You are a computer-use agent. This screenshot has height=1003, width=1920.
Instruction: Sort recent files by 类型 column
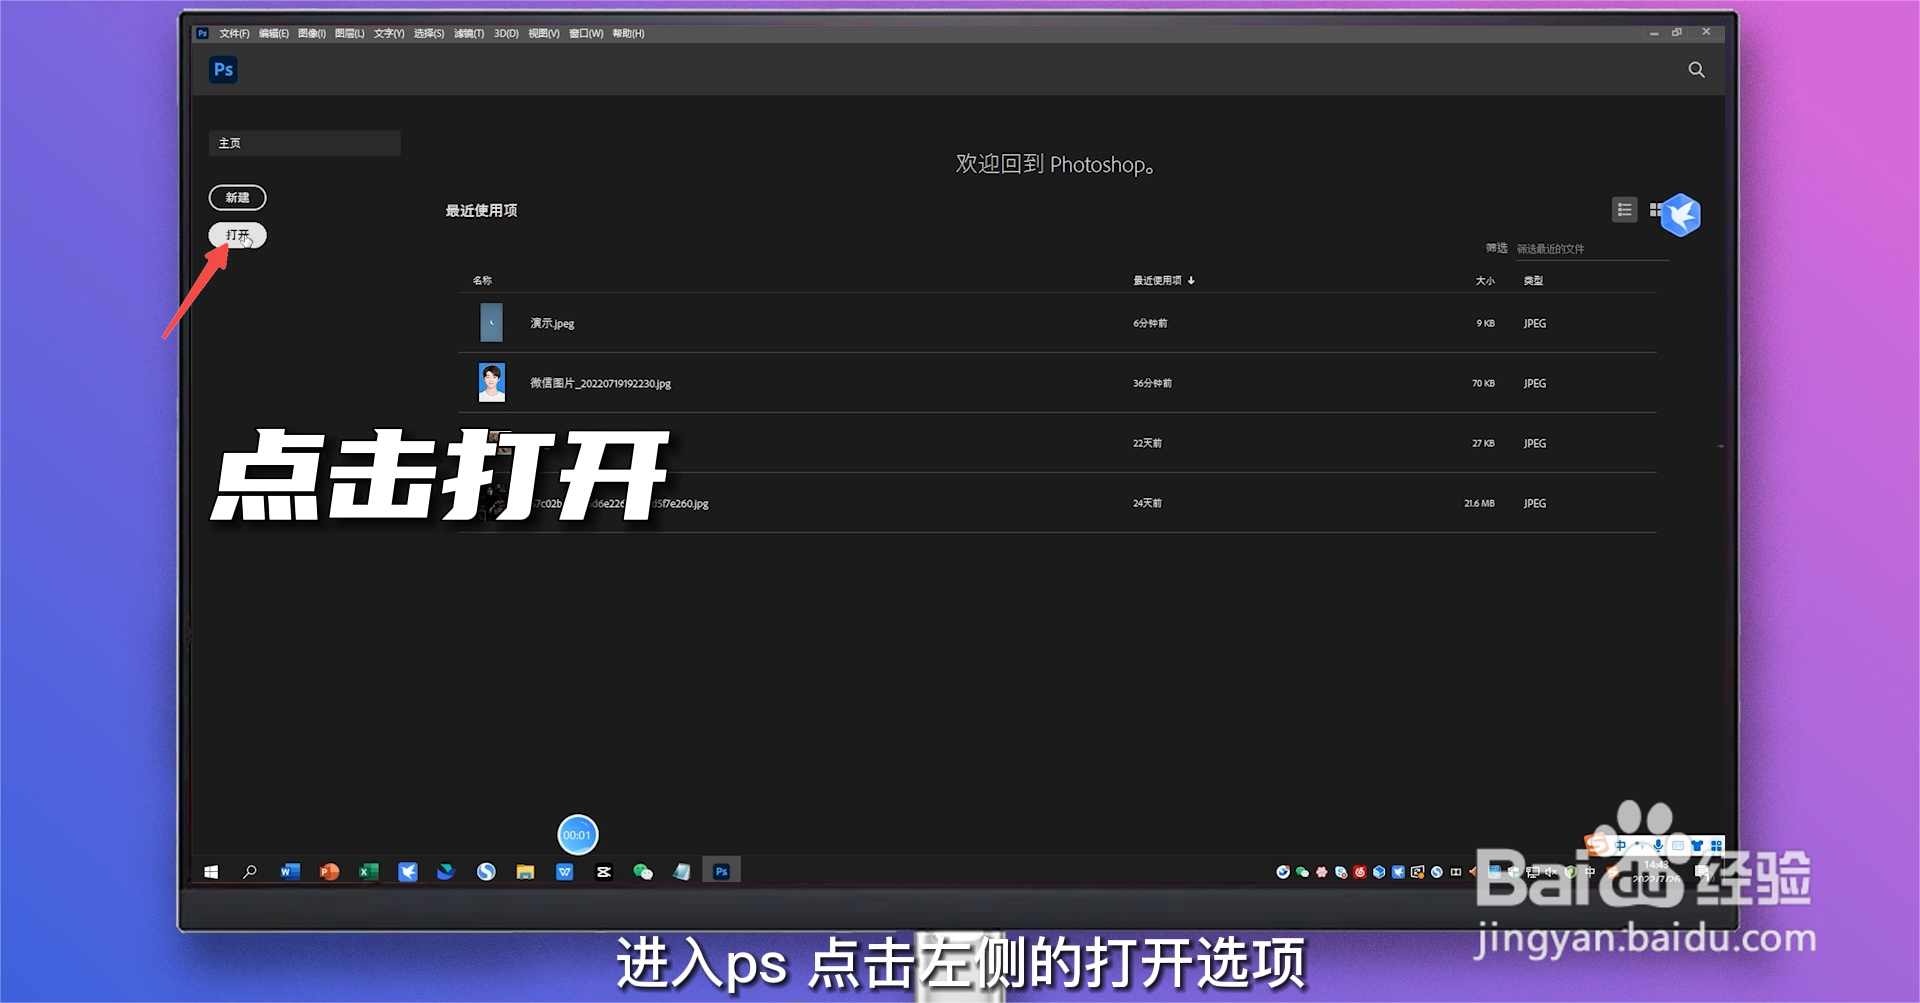[x=1533, y=281]
